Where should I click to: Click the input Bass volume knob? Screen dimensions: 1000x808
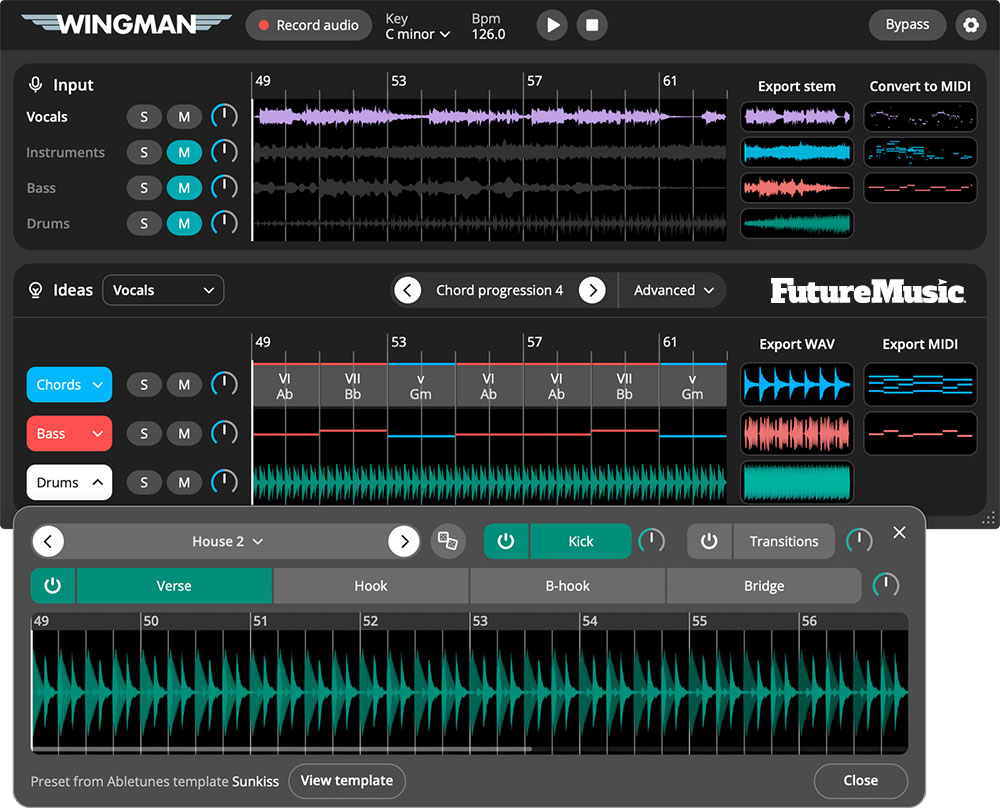pyautogui.click(x=224, y=187)
